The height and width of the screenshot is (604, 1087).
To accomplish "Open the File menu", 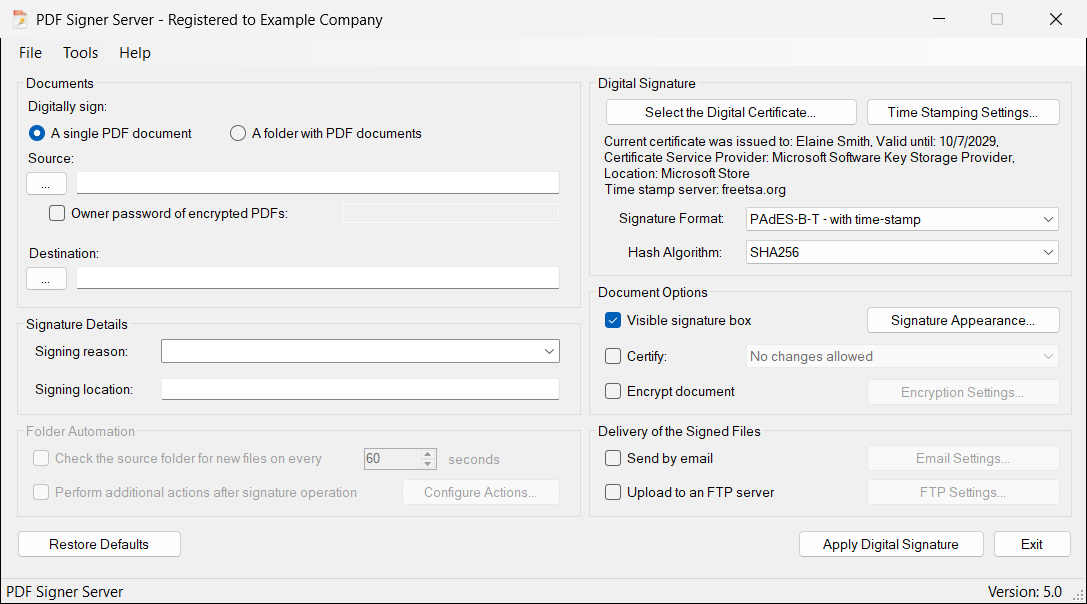I will (31, 53).
